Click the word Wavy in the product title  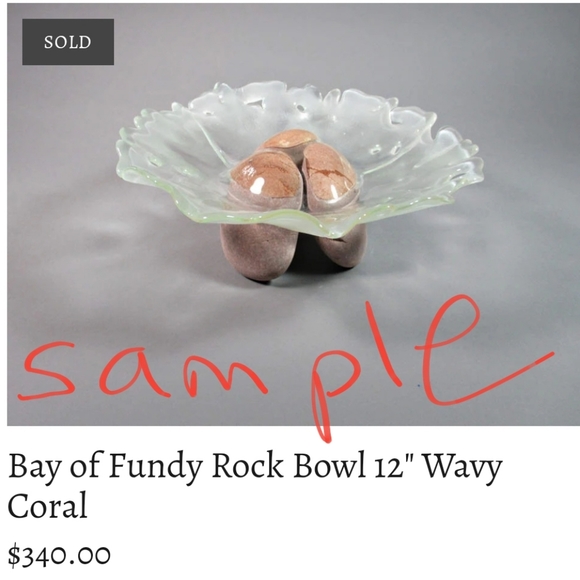pyautogui.click(x=462, y=467)
